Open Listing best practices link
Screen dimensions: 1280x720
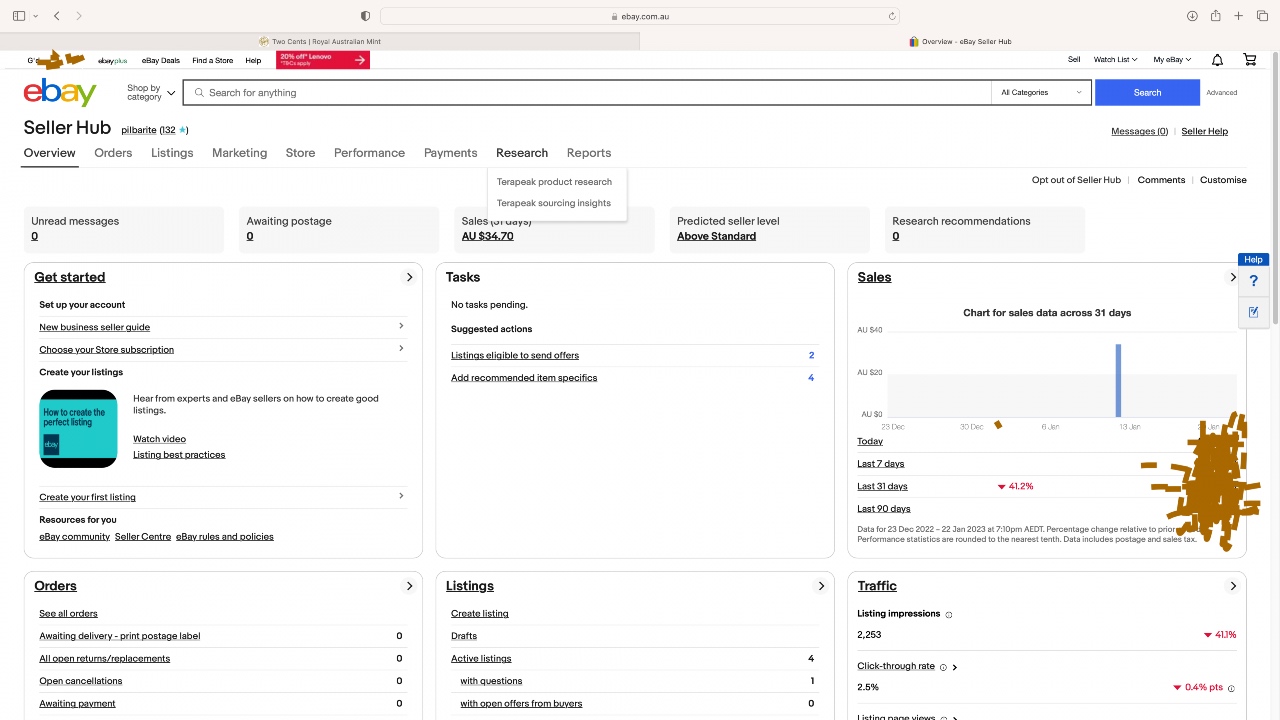(179, 455)
